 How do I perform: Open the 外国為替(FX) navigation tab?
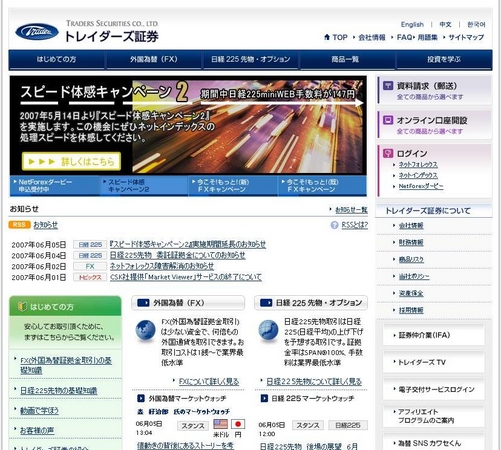tap(154, 59)
